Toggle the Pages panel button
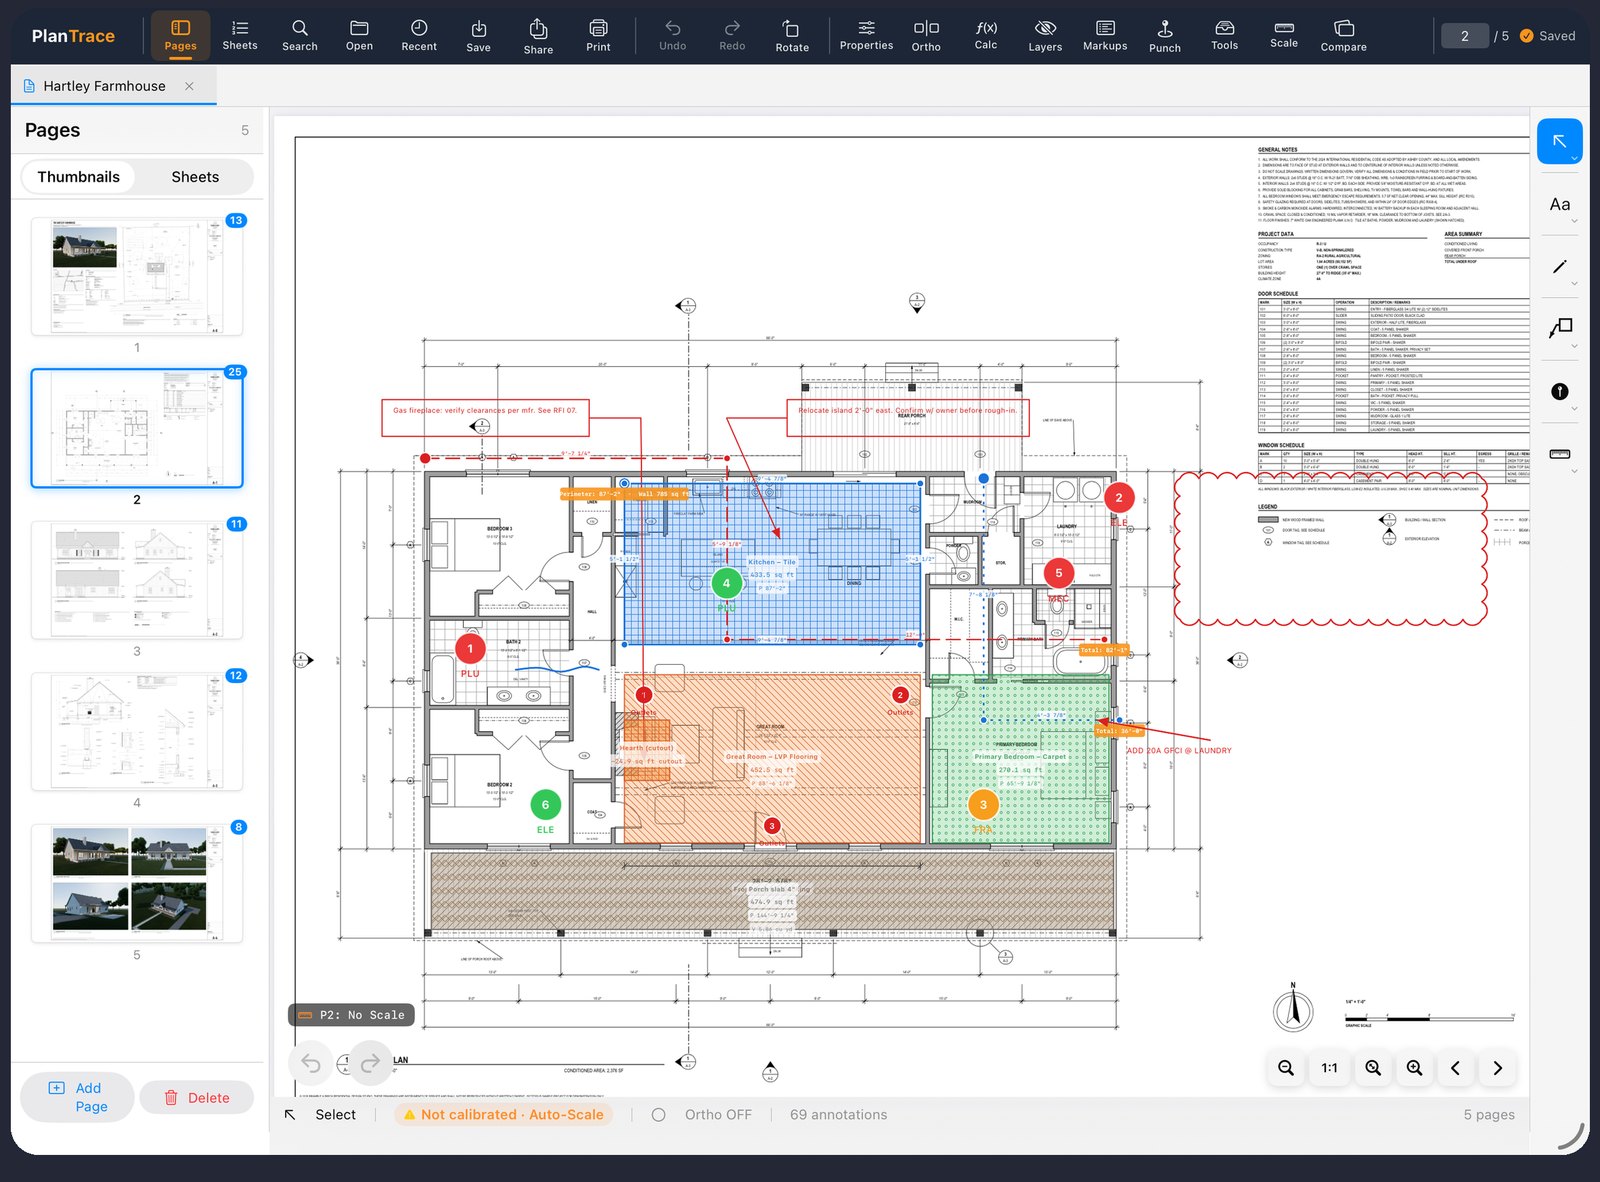 click(180, 35)
